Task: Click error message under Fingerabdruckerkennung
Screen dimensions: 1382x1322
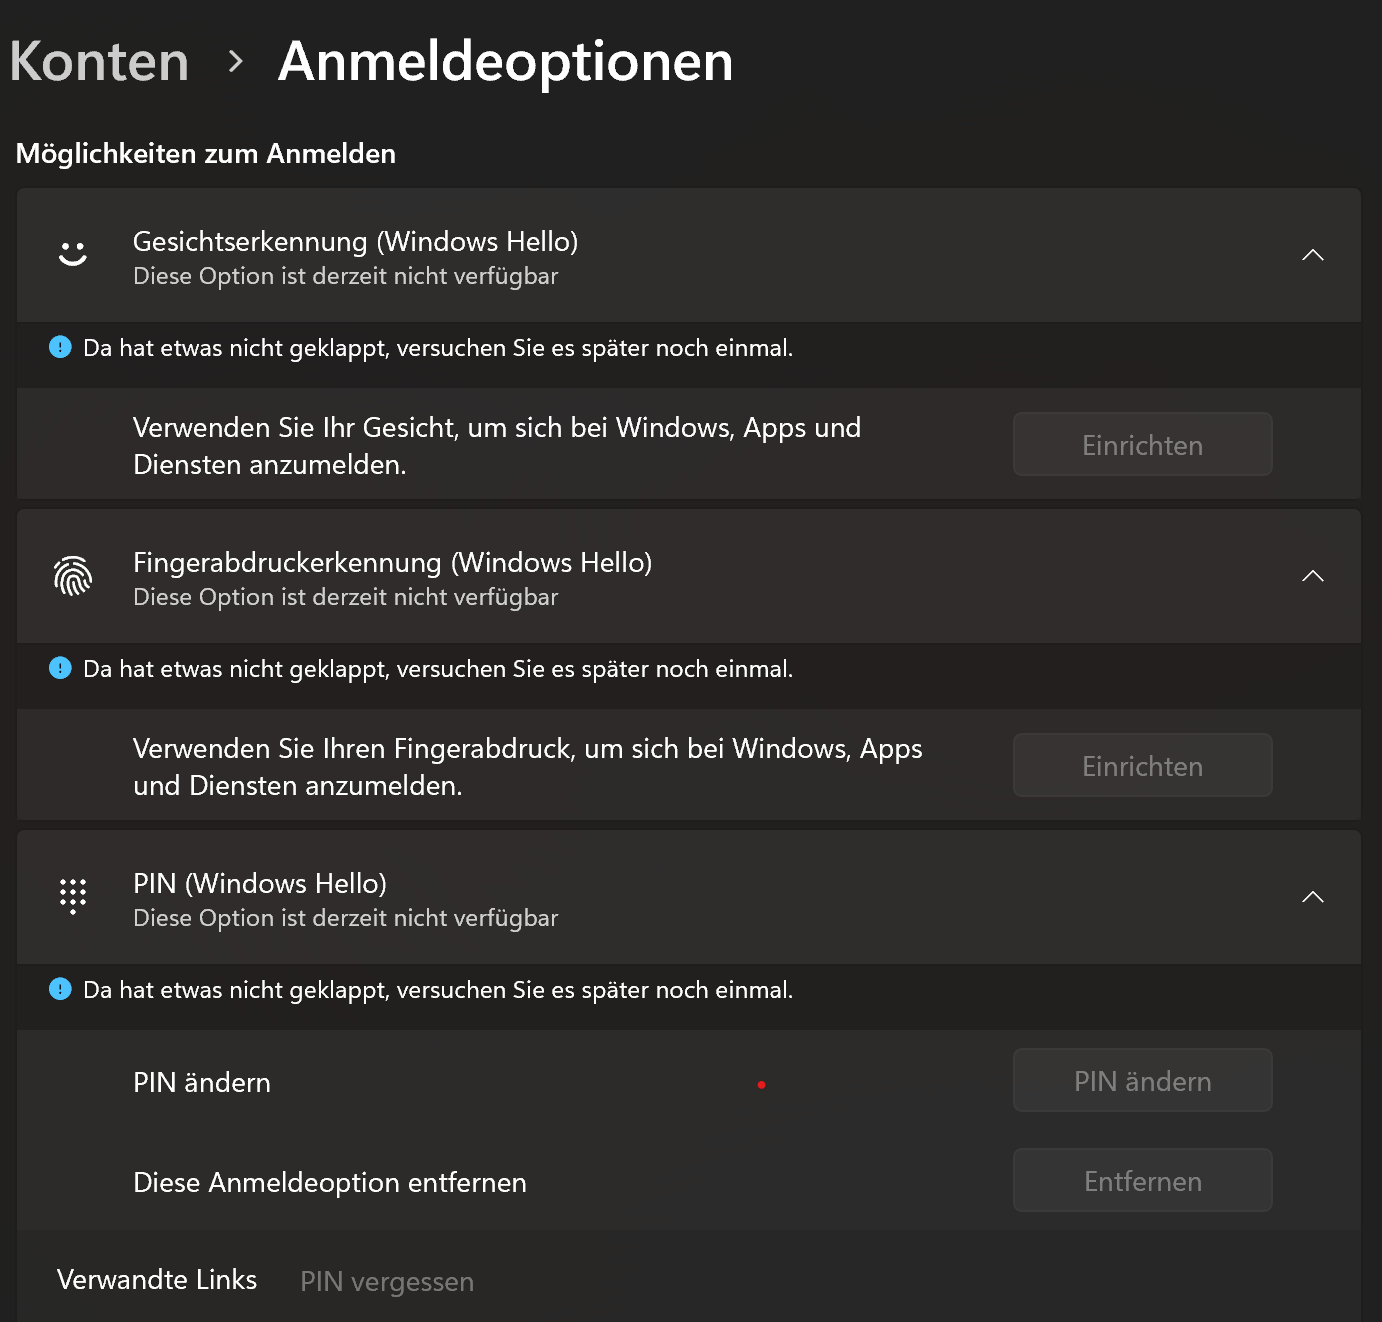Action: (438, 669)
